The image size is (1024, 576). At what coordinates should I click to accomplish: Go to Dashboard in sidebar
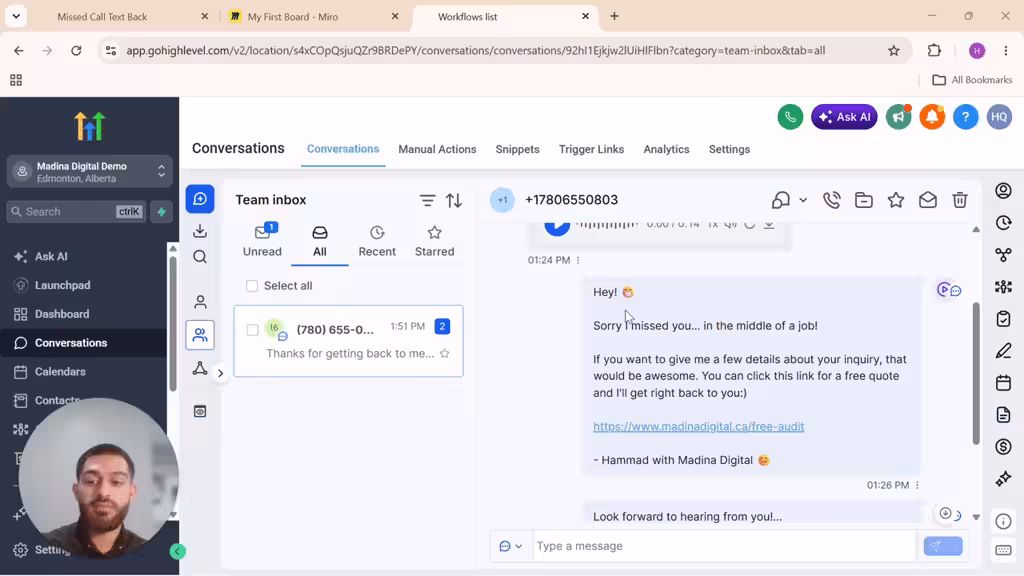[x=61, y=314]
